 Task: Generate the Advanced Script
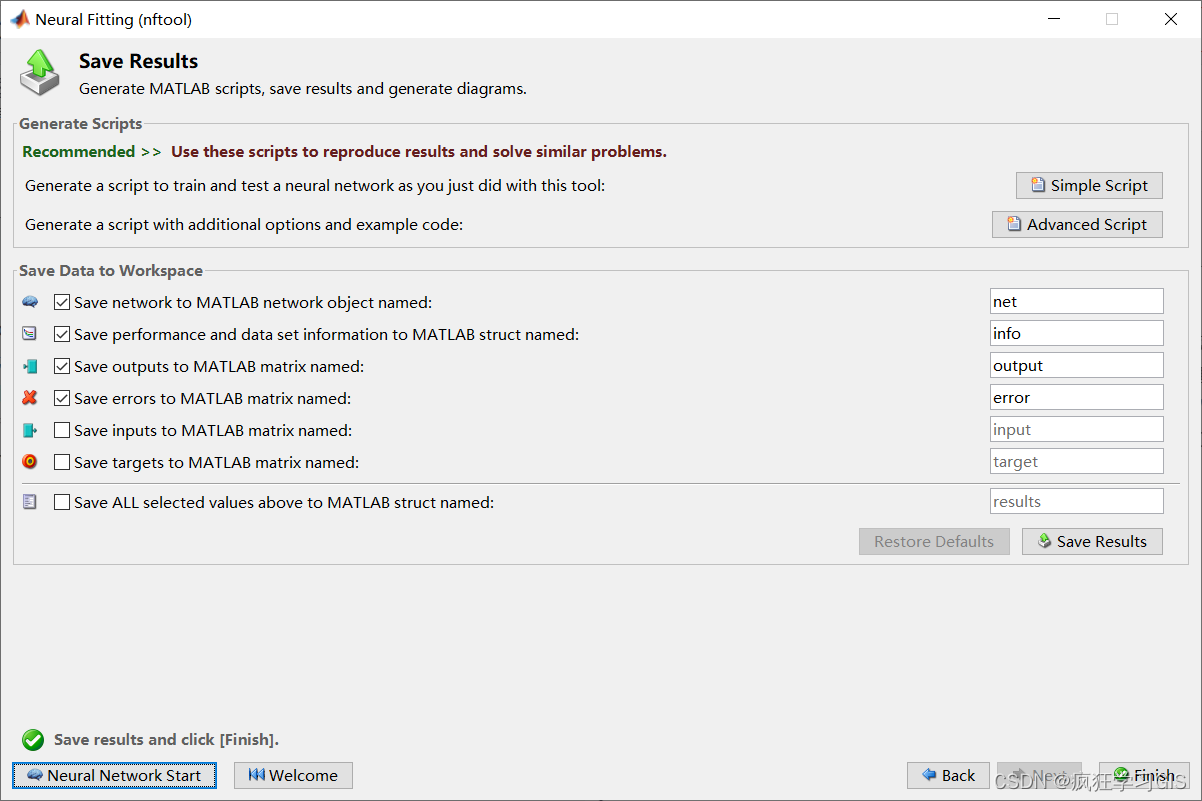[x=1077, y=224]
